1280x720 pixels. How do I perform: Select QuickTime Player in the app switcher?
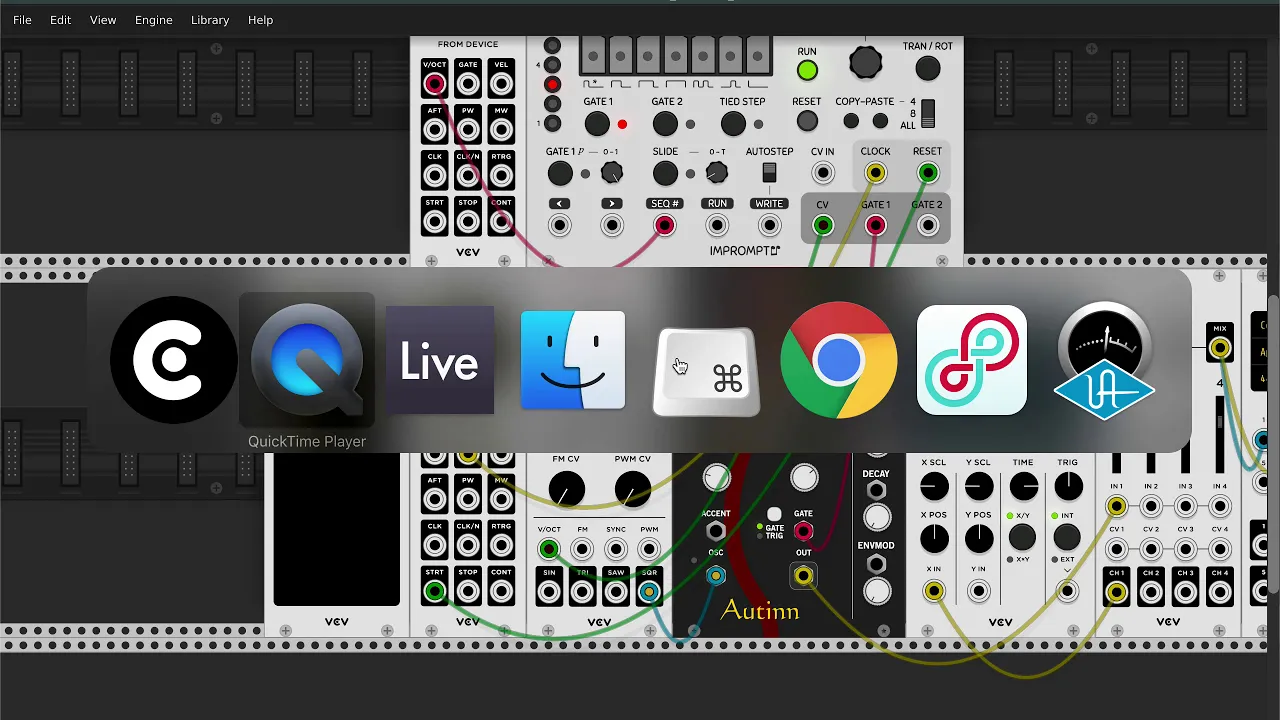307,361
